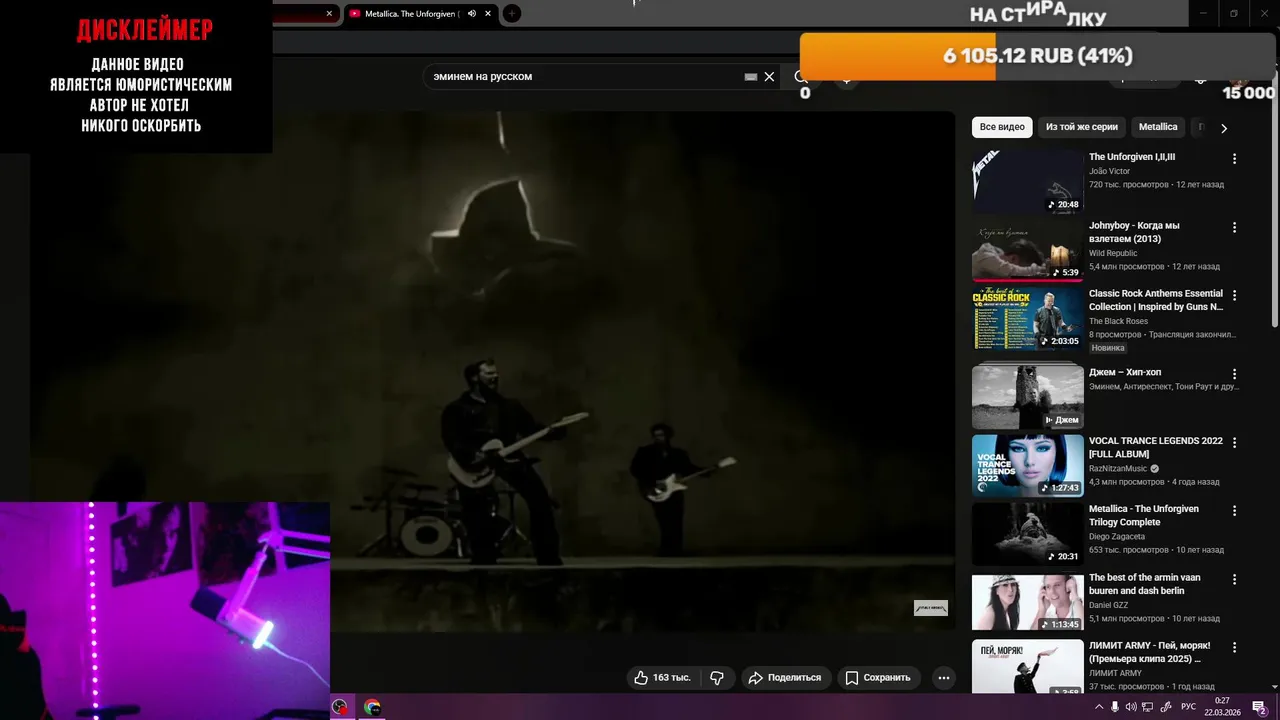This screenshot has width=1280, height=720.
Task: Open the armin vaan buuren and dash berlin thumbnail
Action: (x=1028, y=602)
